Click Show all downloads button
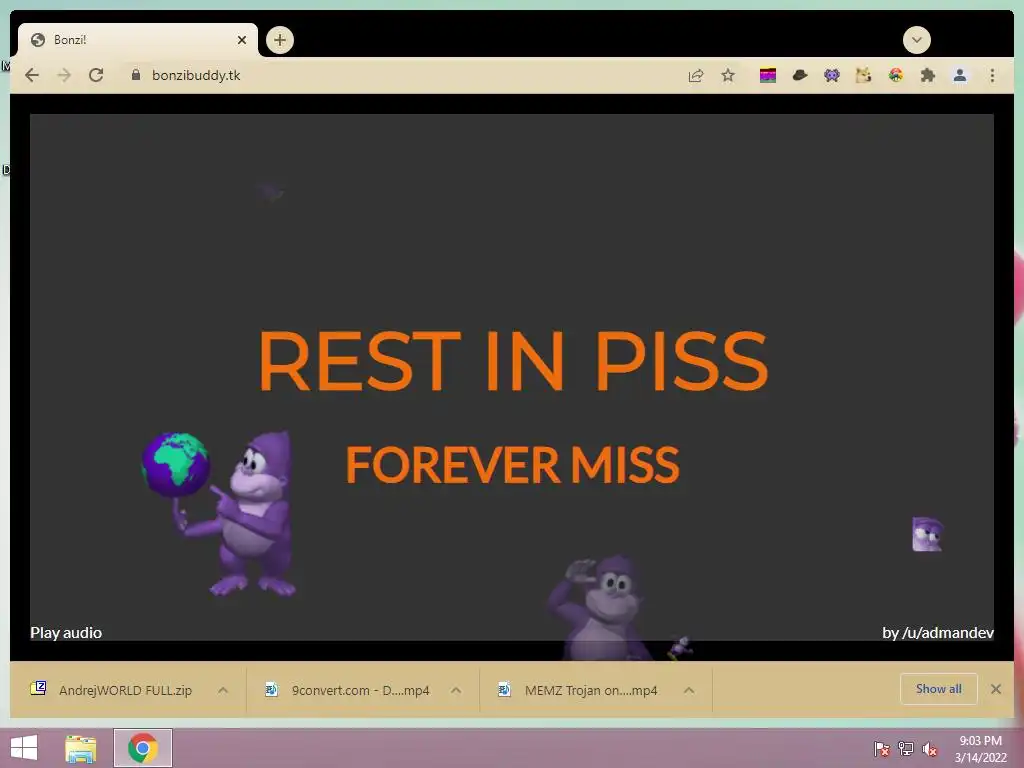Screen dimensions: 1024x768 coord(938,689)
